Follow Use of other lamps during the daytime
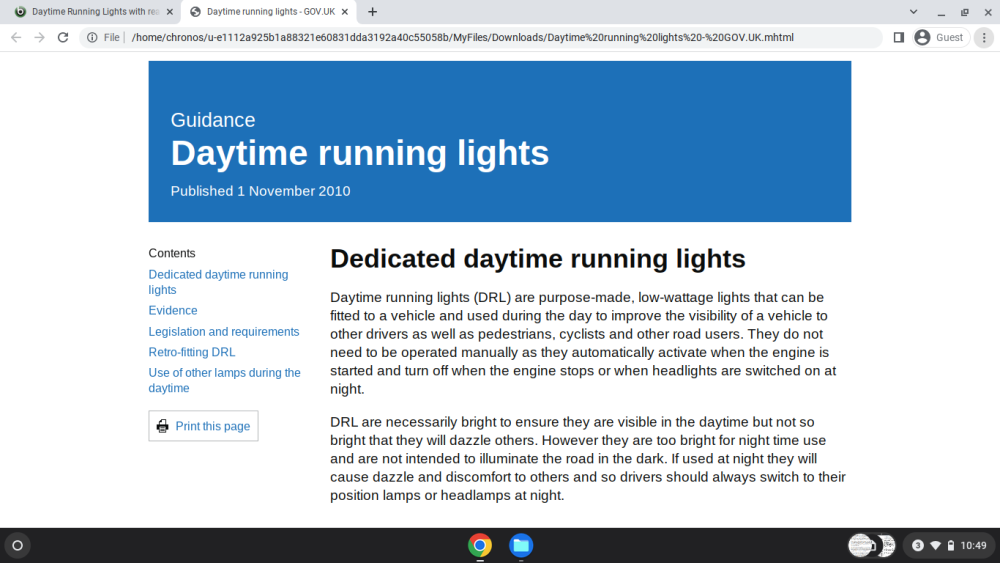Viewport: 1000px width, 563px height. tap(224, 380)
